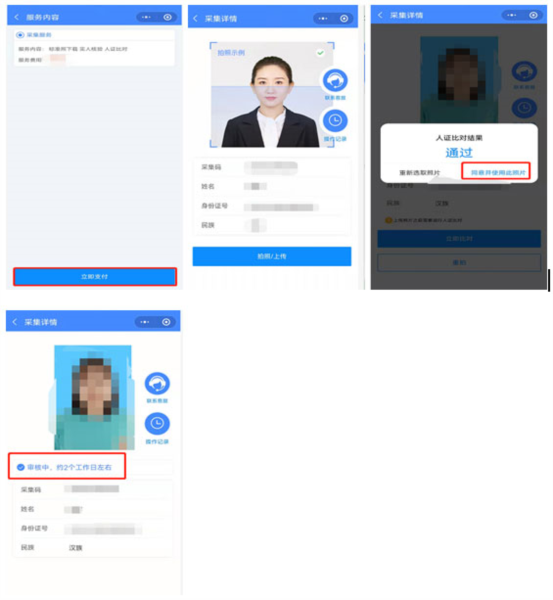Click 审核中,约2个工作日左右 status text
Screen dimensions: 553x600
(x=69, y=467)
